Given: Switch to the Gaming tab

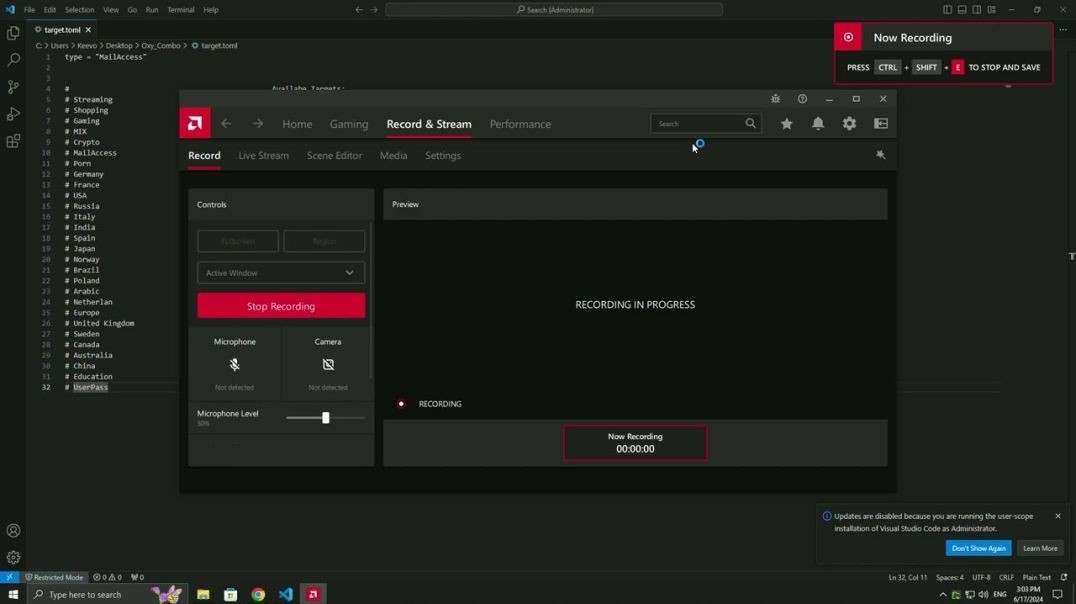Looking at the screenshot, I should tap(349, 124).
